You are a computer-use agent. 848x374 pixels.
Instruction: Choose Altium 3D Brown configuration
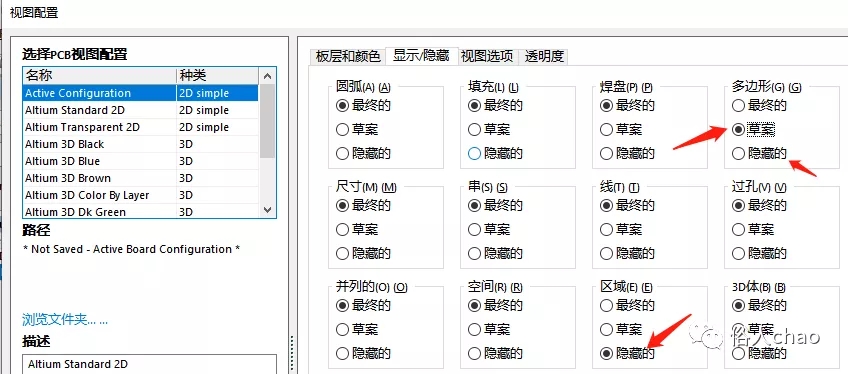(141, 178)
